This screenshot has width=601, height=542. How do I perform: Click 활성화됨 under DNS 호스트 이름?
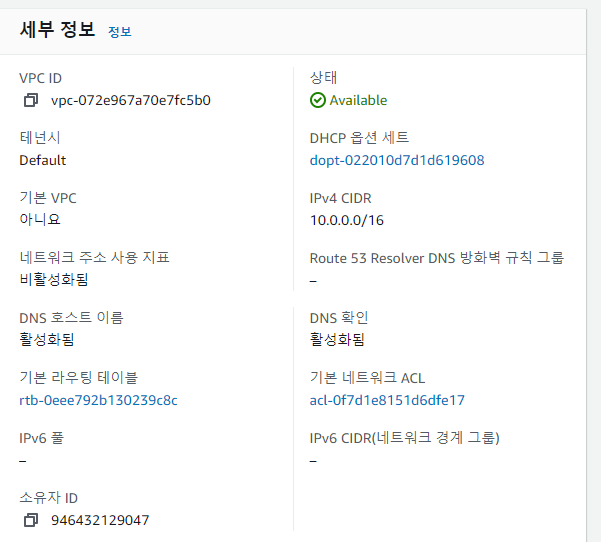(47, 339)
